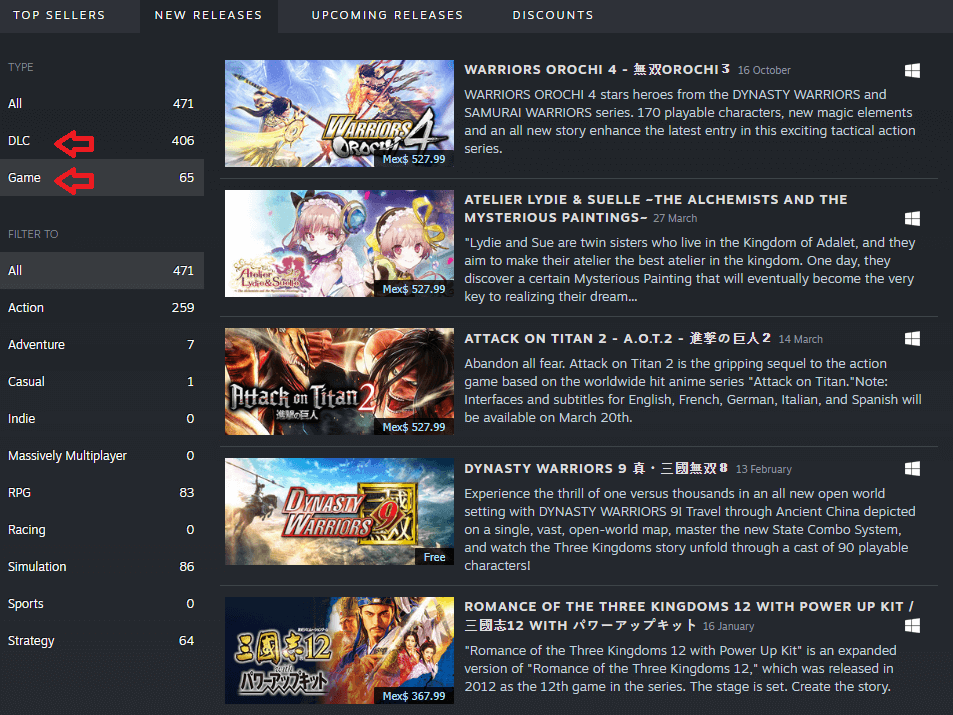953x715 pixels.
Task: Click Windows platform icon for Atelier Lydie
Action: pos(912,218)
